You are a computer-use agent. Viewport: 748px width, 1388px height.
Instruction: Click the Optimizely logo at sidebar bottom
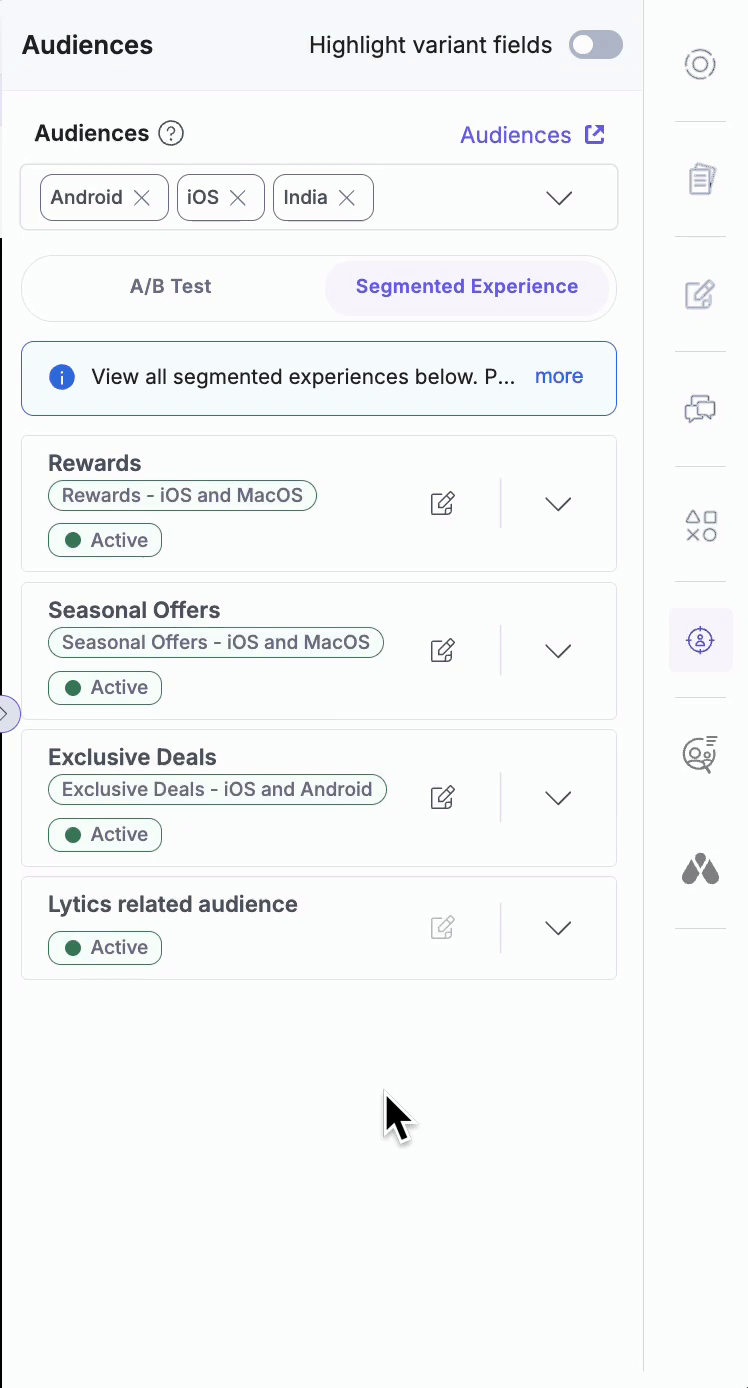click(700, 869)
